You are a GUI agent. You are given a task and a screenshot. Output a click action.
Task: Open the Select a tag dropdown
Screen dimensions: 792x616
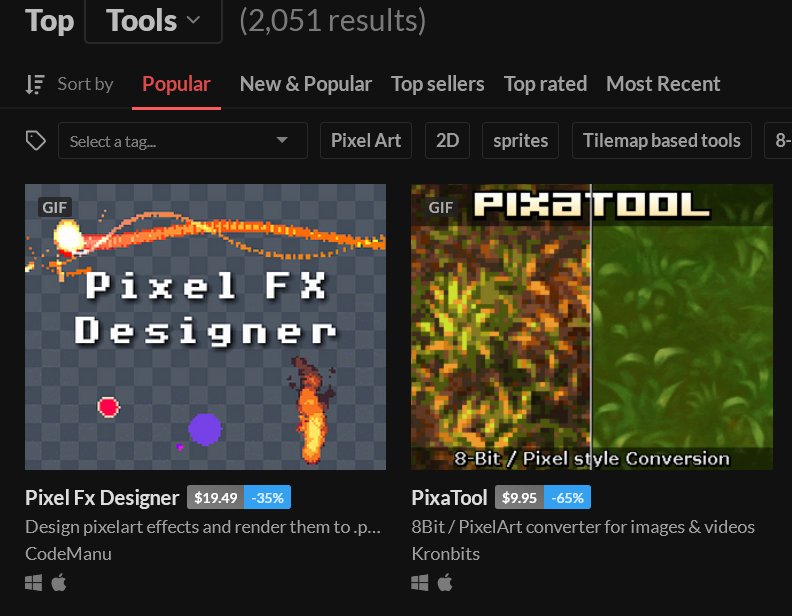[183, 141]
